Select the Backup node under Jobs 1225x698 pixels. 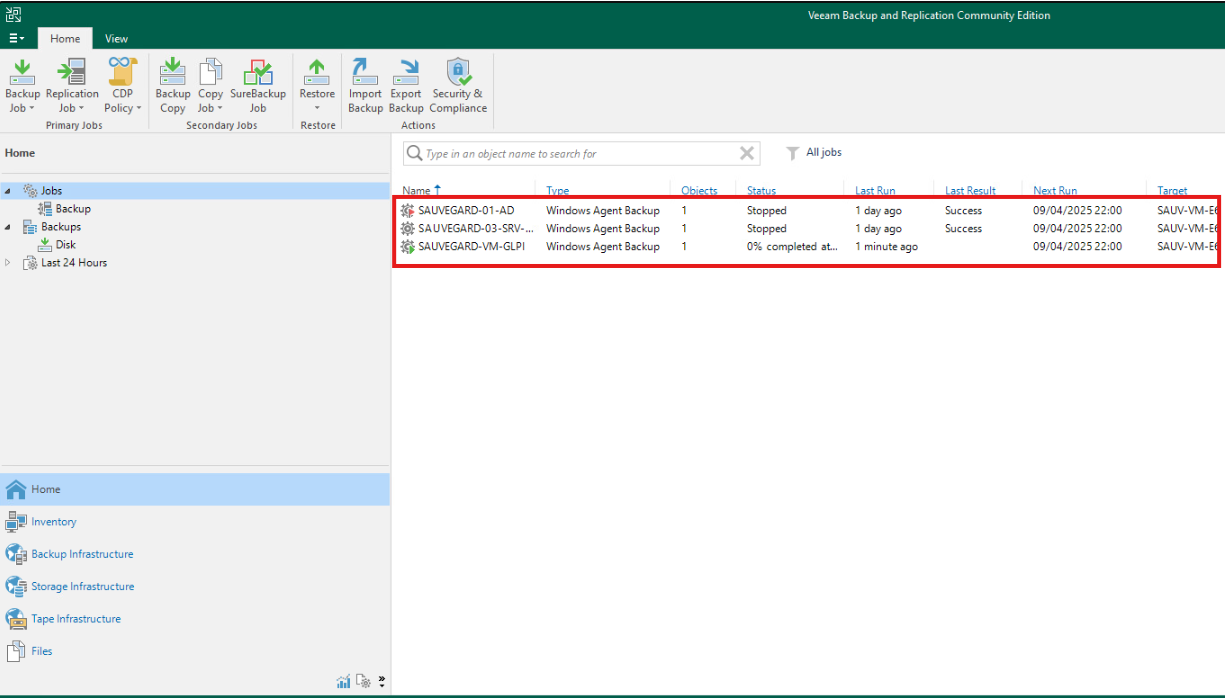73,209
